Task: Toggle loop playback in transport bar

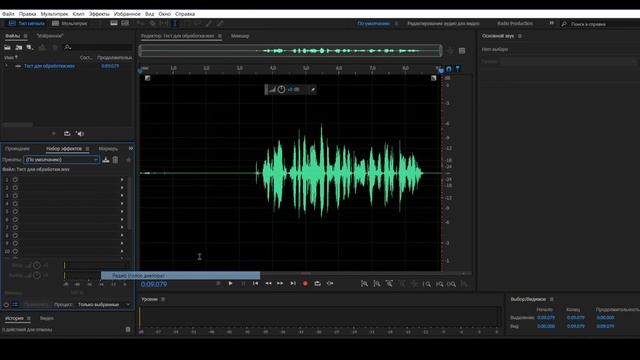Action: point(318,283)
